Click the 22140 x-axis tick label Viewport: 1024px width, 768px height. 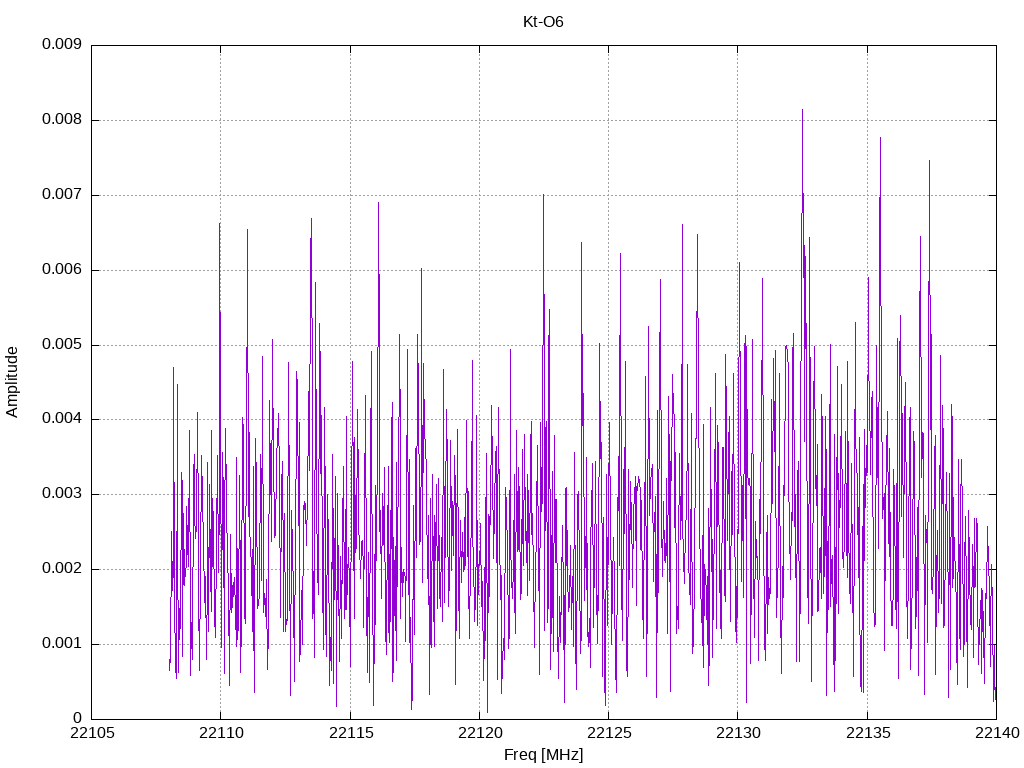point(997,733)
